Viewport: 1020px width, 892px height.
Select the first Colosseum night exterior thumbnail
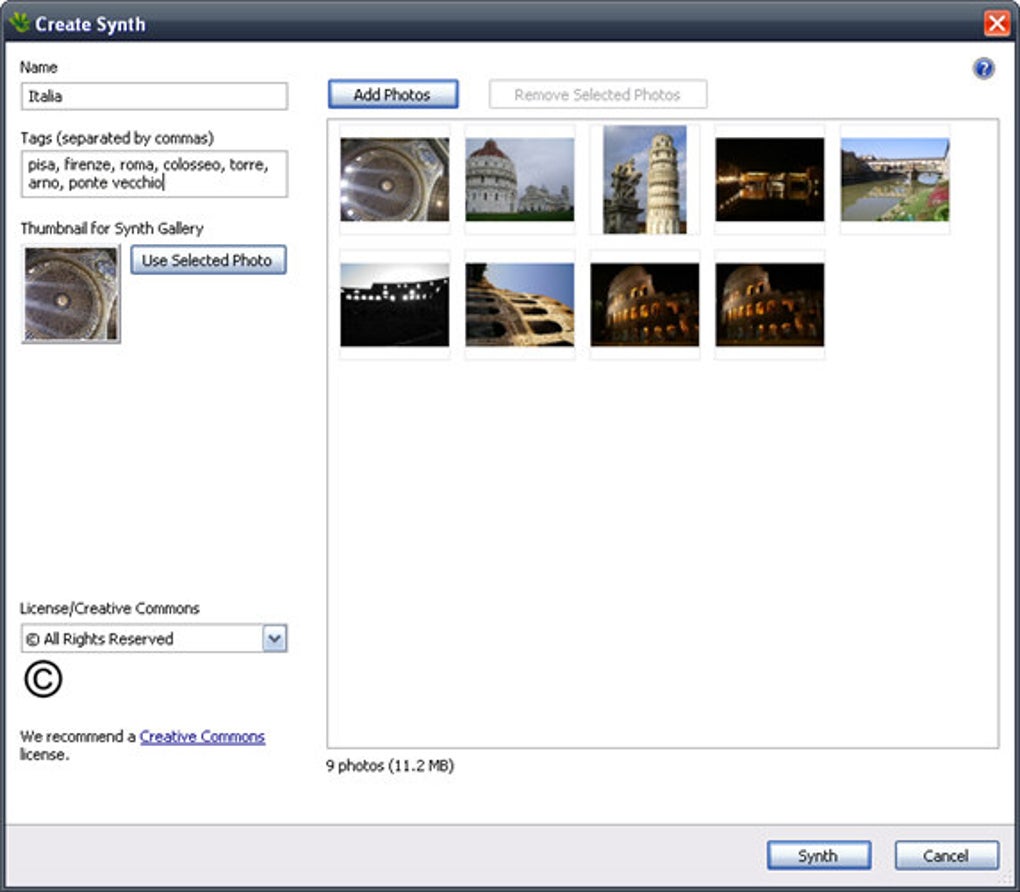[x=645, y=304]
